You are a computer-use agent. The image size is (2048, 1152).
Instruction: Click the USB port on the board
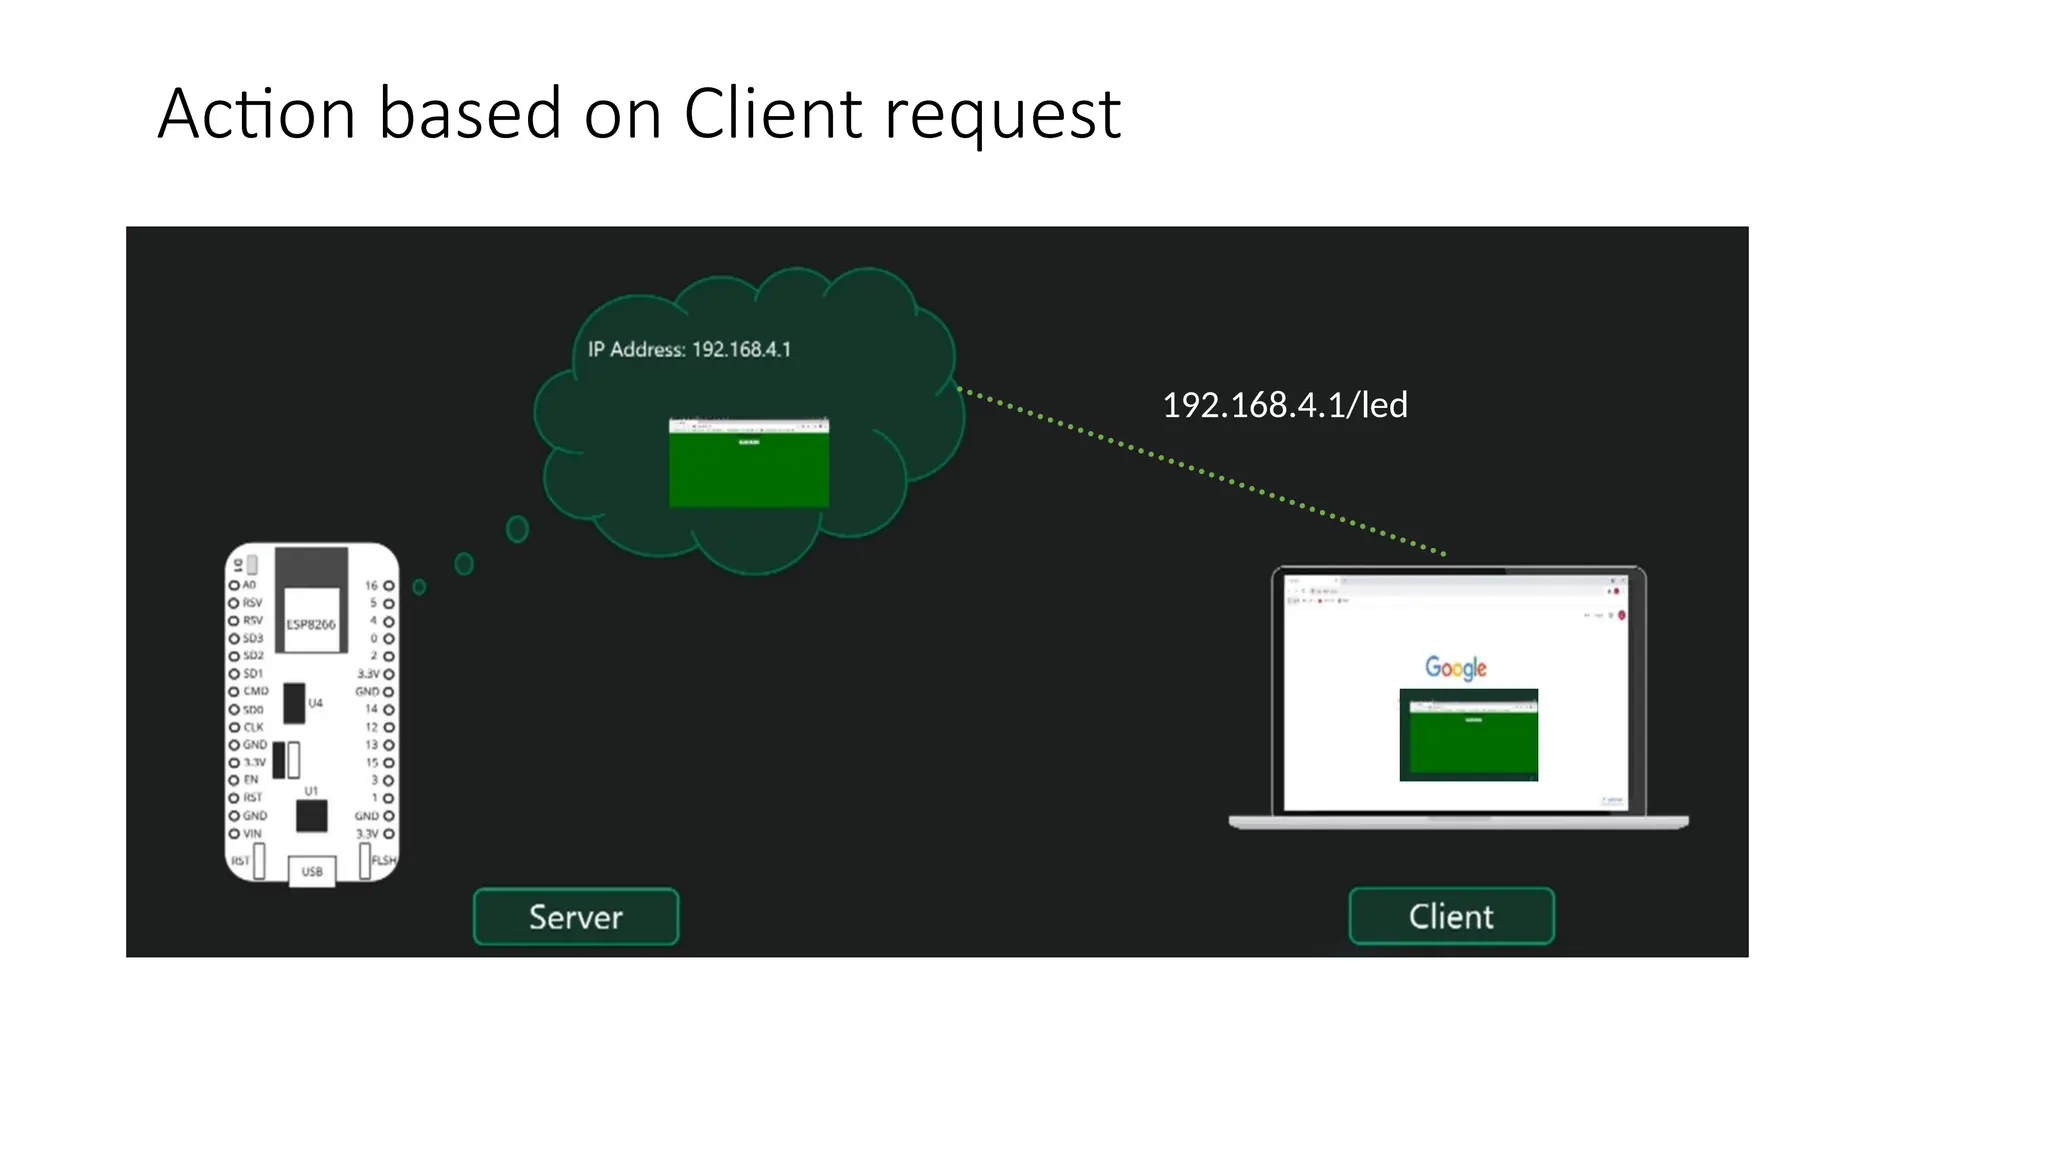tap(312, 871)
